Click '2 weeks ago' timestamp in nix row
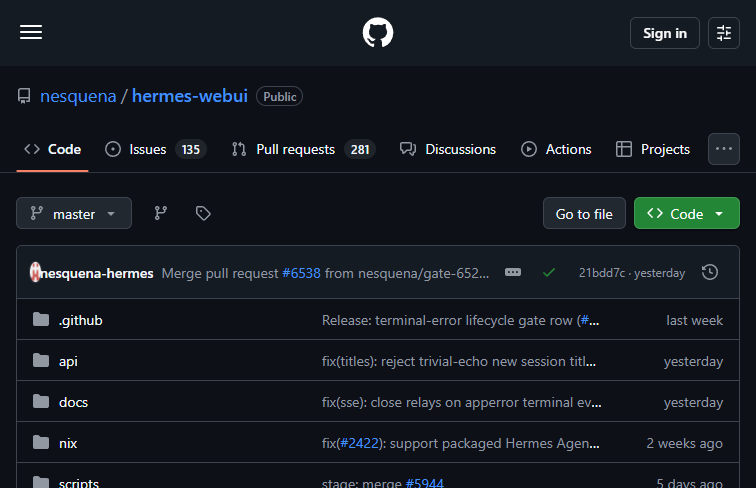Image resolution: width=756 pixels, height=488 pixels. tap(684, 443)
